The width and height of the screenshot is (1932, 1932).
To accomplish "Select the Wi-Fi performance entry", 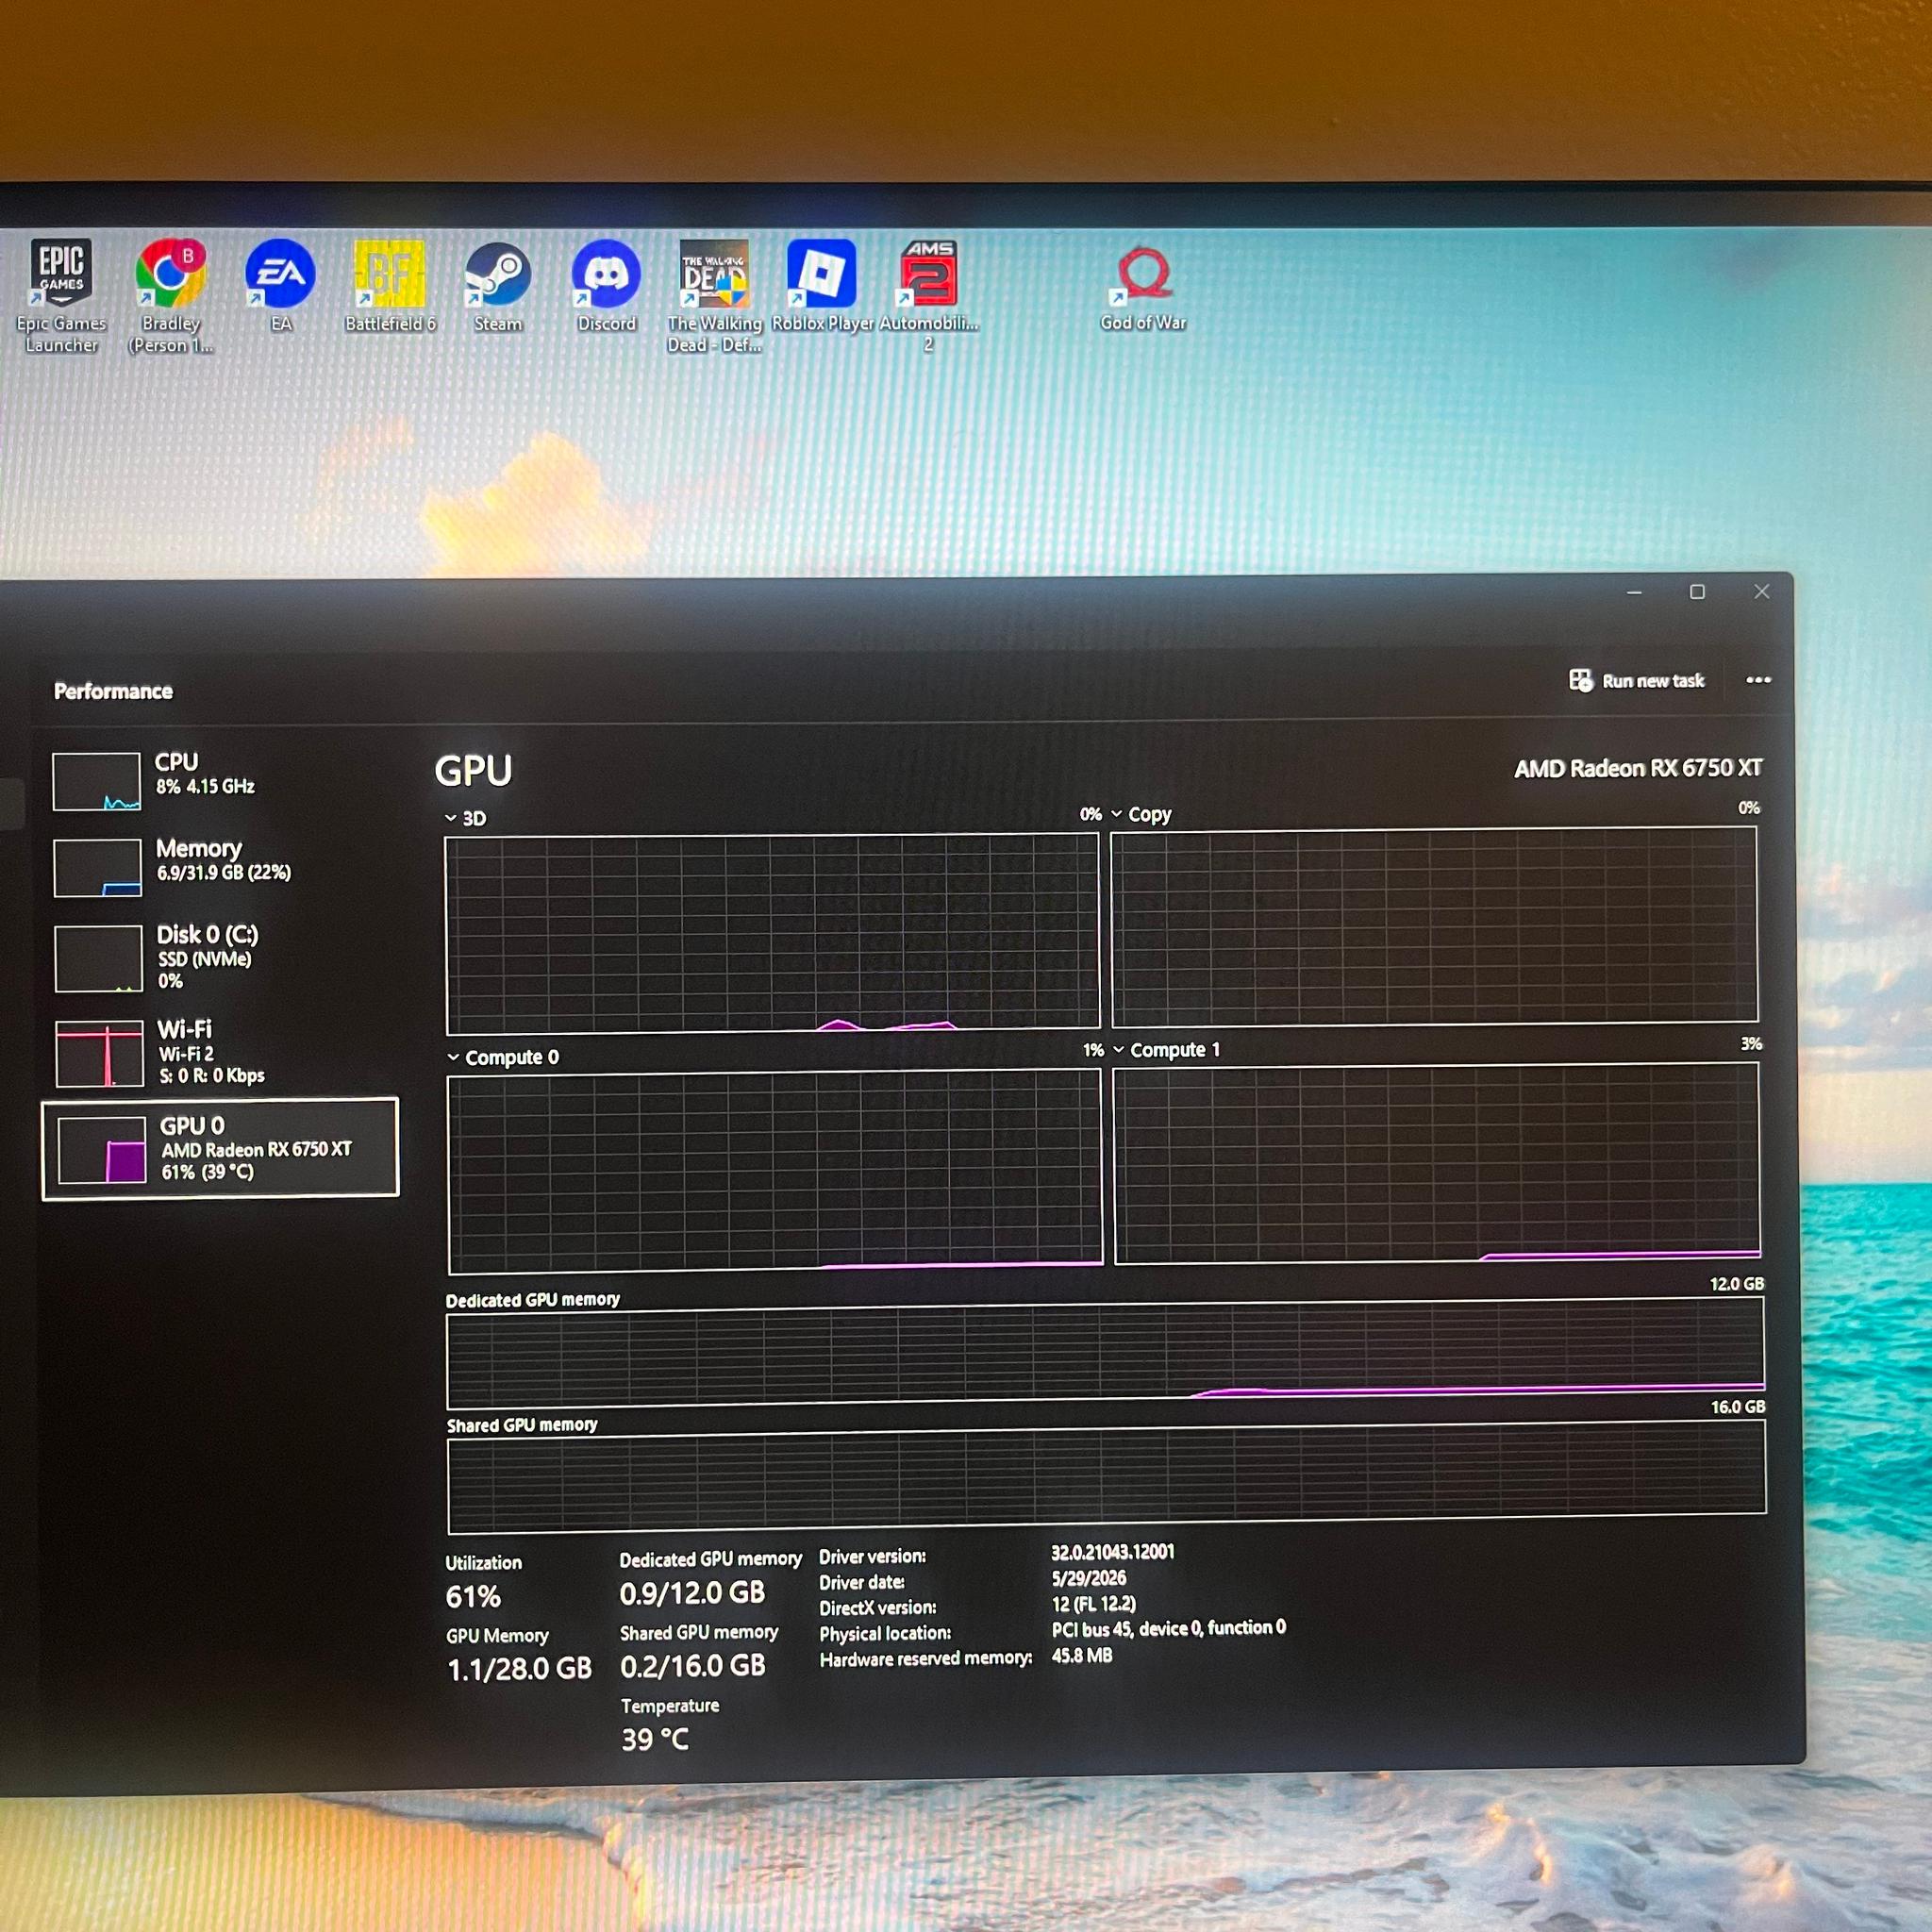I will (220, 1052).
